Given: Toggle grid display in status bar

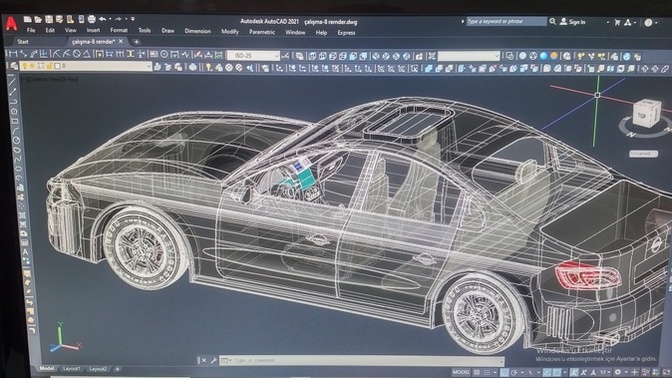Looking at the screenshot, I should (x=477, y=372).
